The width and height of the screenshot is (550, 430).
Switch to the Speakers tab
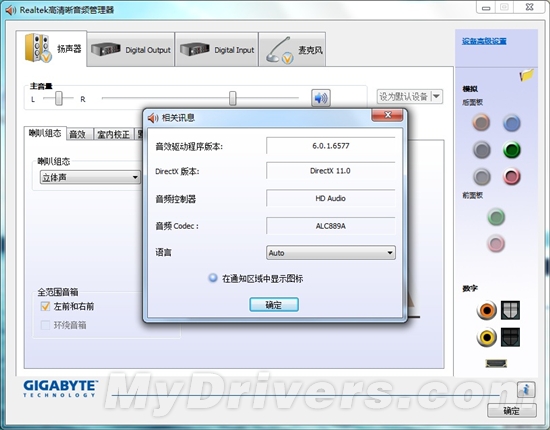52,48
